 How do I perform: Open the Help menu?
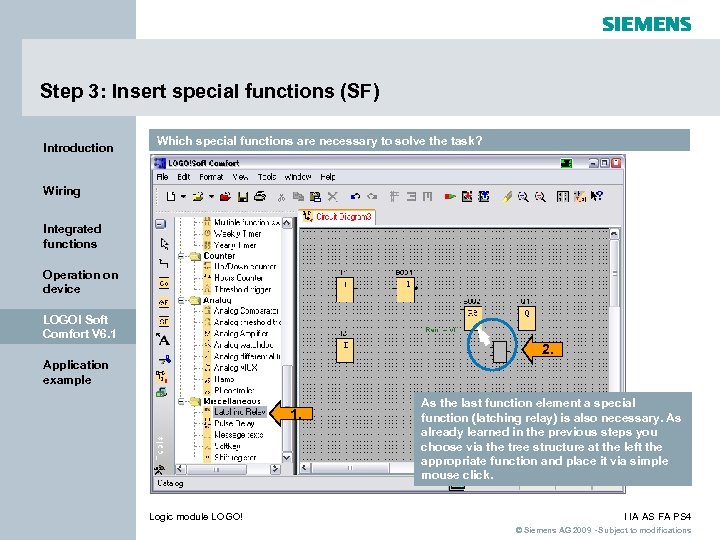pyautogui.click(x=328, y=177)
